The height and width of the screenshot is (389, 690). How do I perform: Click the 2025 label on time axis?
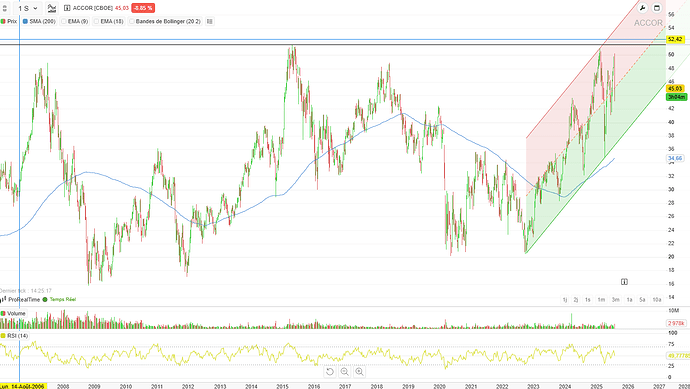(x=596, y=386)
